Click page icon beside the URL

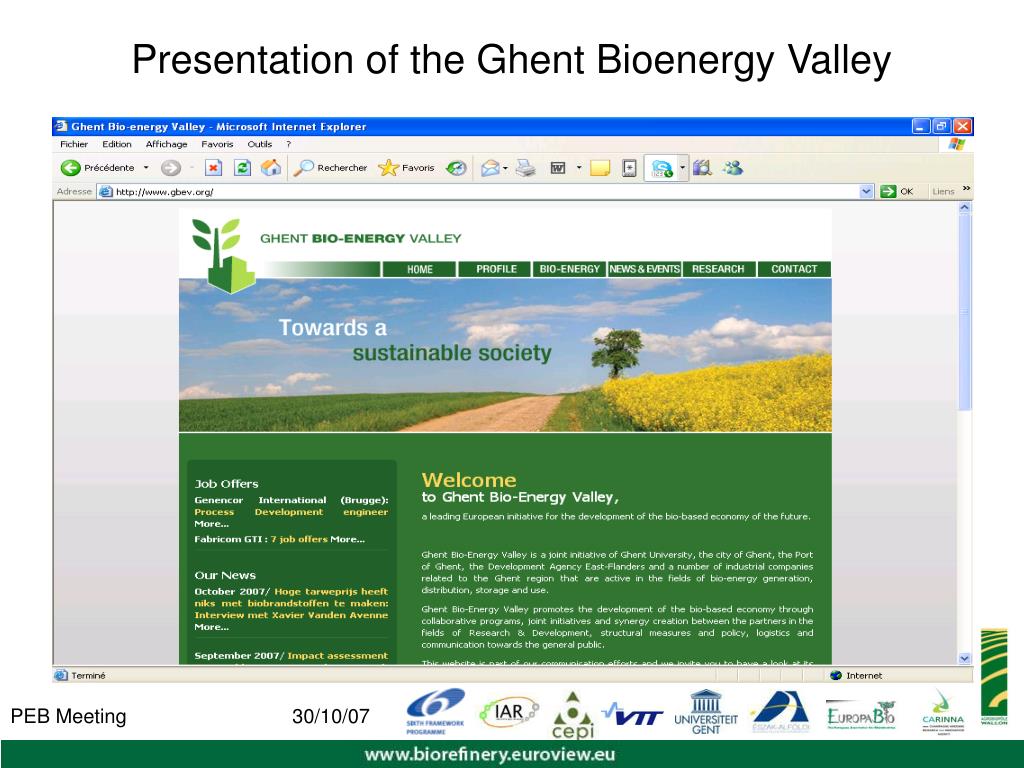pyautogui.click(x=105, y=191)
